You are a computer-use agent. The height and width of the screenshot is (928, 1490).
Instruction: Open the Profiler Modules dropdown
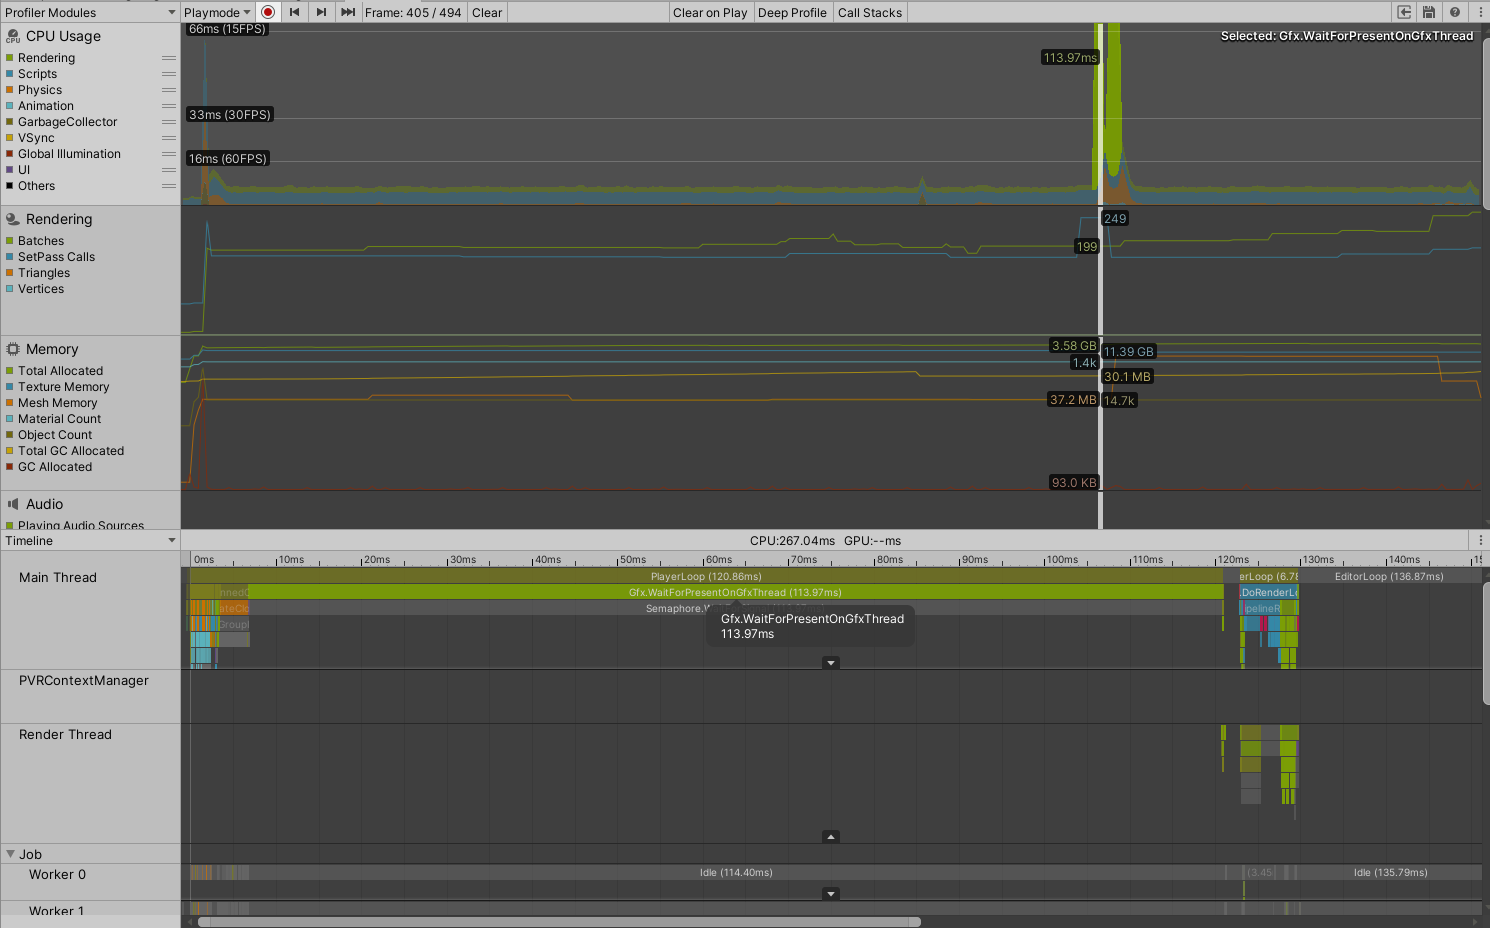coord(90,12)
